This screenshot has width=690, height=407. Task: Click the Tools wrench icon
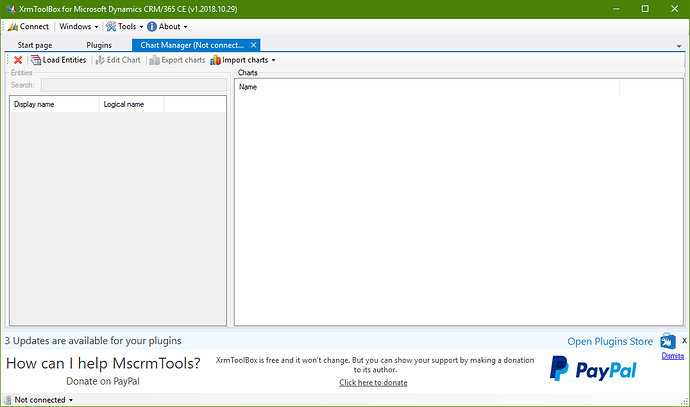tap(111, 26)
